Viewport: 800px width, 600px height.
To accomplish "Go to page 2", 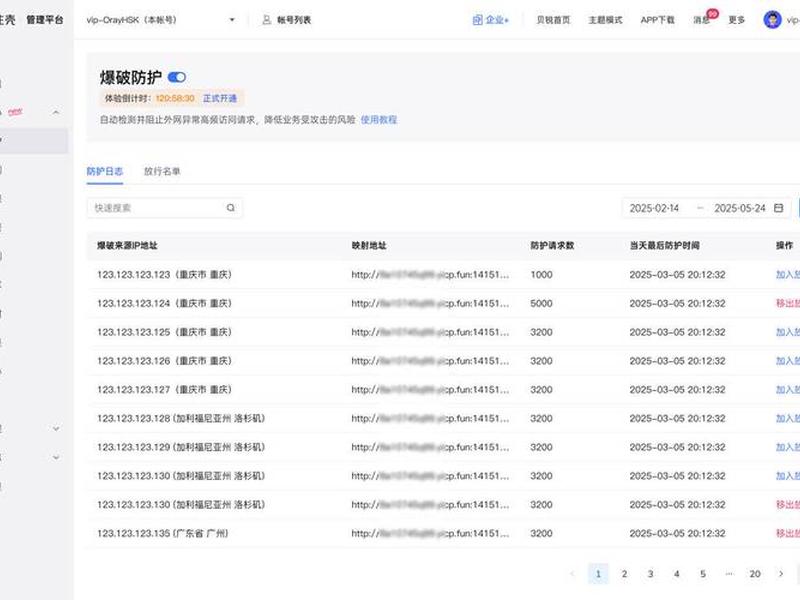I will pyautogui.click(x=624, y=573).
